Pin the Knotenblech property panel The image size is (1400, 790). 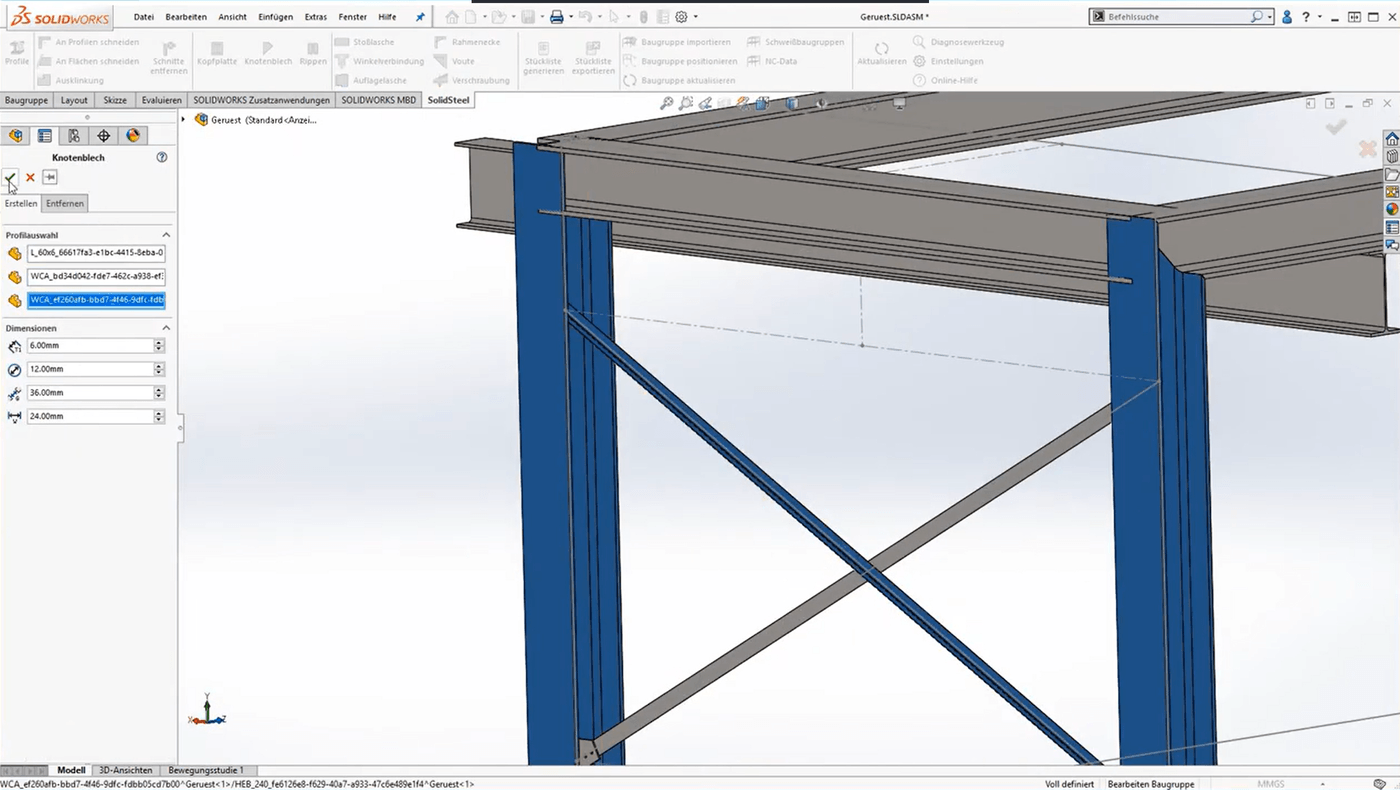click(x=50, y=177)
